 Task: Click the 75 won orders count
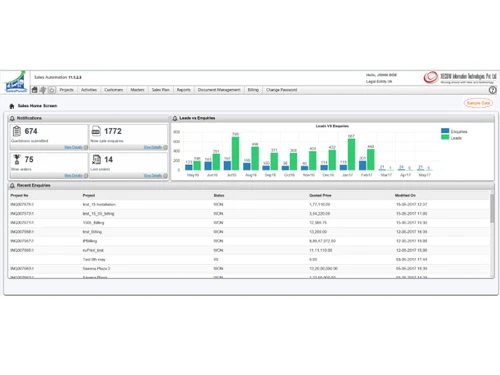(29, 160)
